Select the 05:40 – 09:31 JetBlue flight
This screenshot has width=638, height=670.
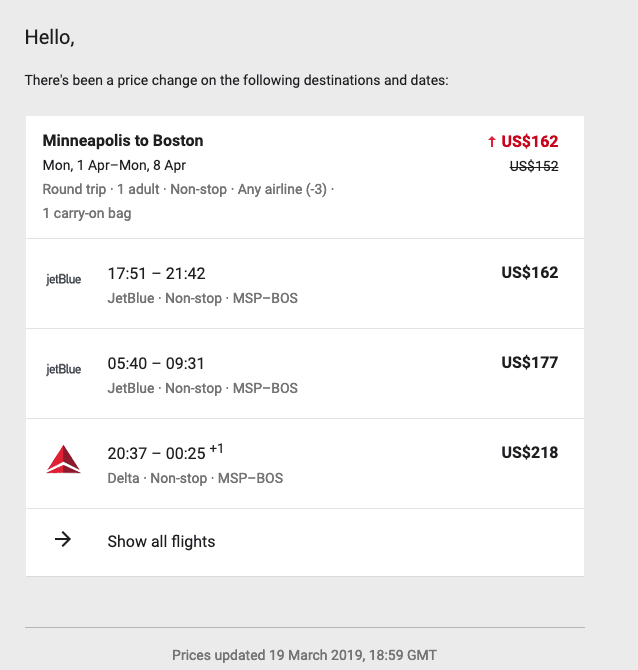pyautogui.click(x=305, y=374)
